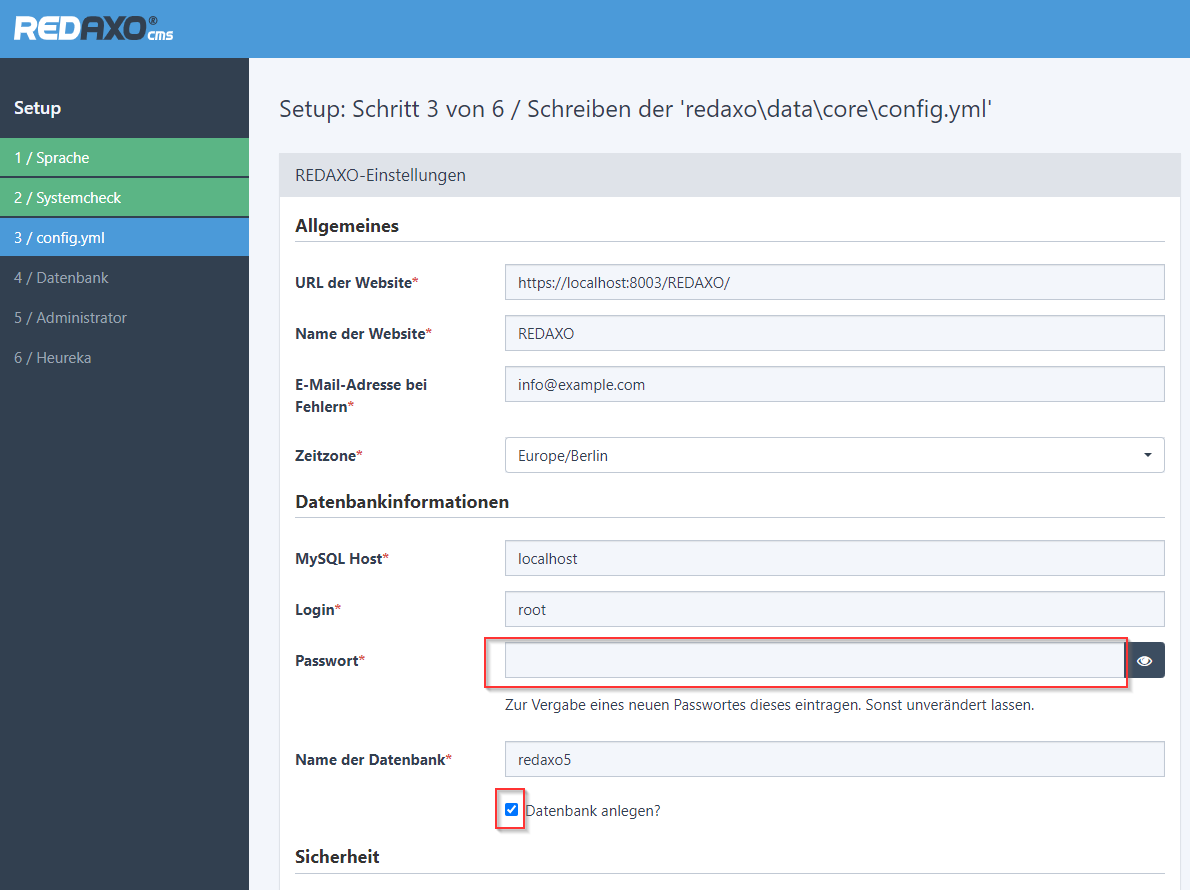The height and width of the screenshot is (890, 1190).
Task: Click the password hint text 'Zur Vergabe eines neuen Passwortes'
Action: tap(770, 705)
